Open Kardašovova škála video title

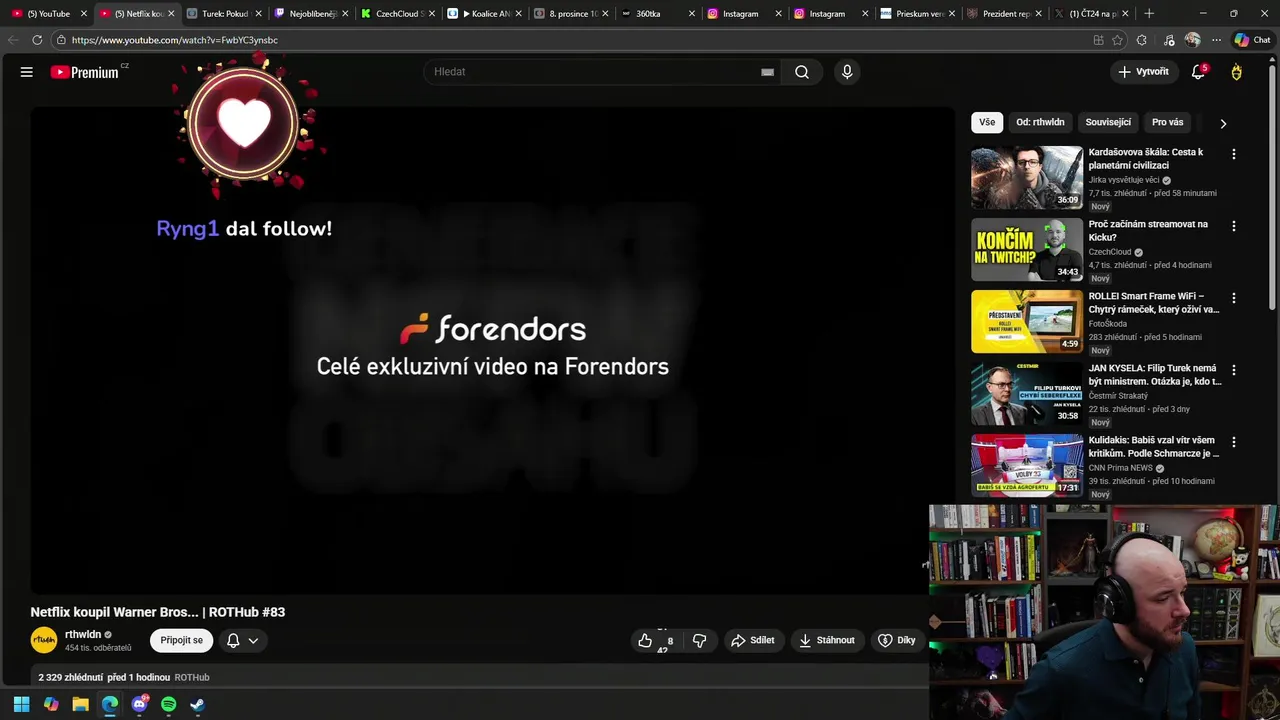[x=1146, y=158]
